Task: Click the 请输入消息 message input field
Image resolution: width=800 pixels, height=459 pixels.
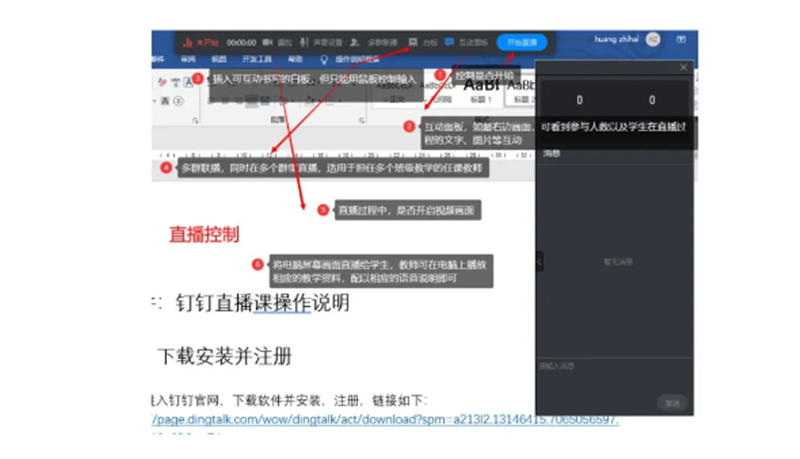Action: click(x=614, y=375)
